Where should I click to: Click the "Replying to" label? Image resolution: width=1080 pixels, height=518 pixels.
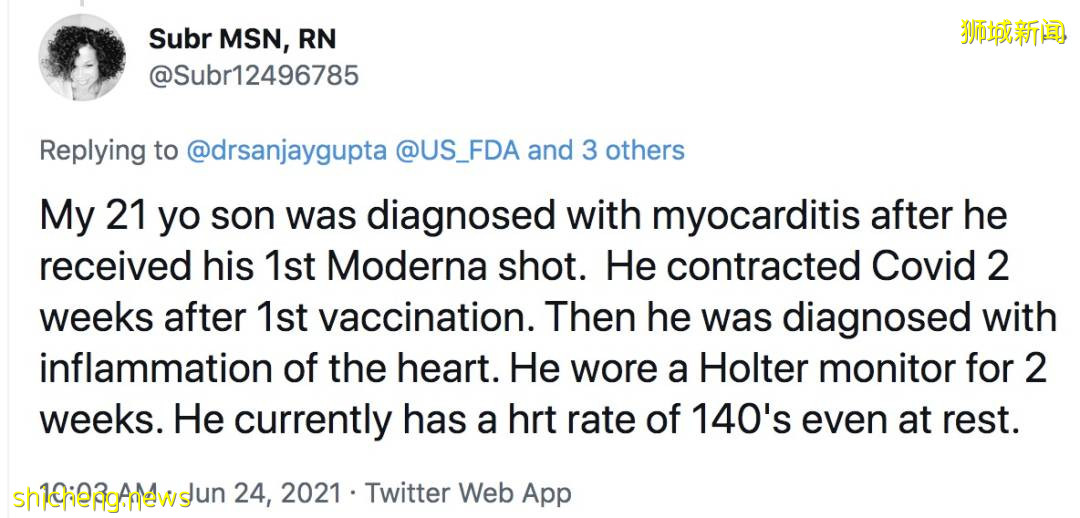point(108,151)
